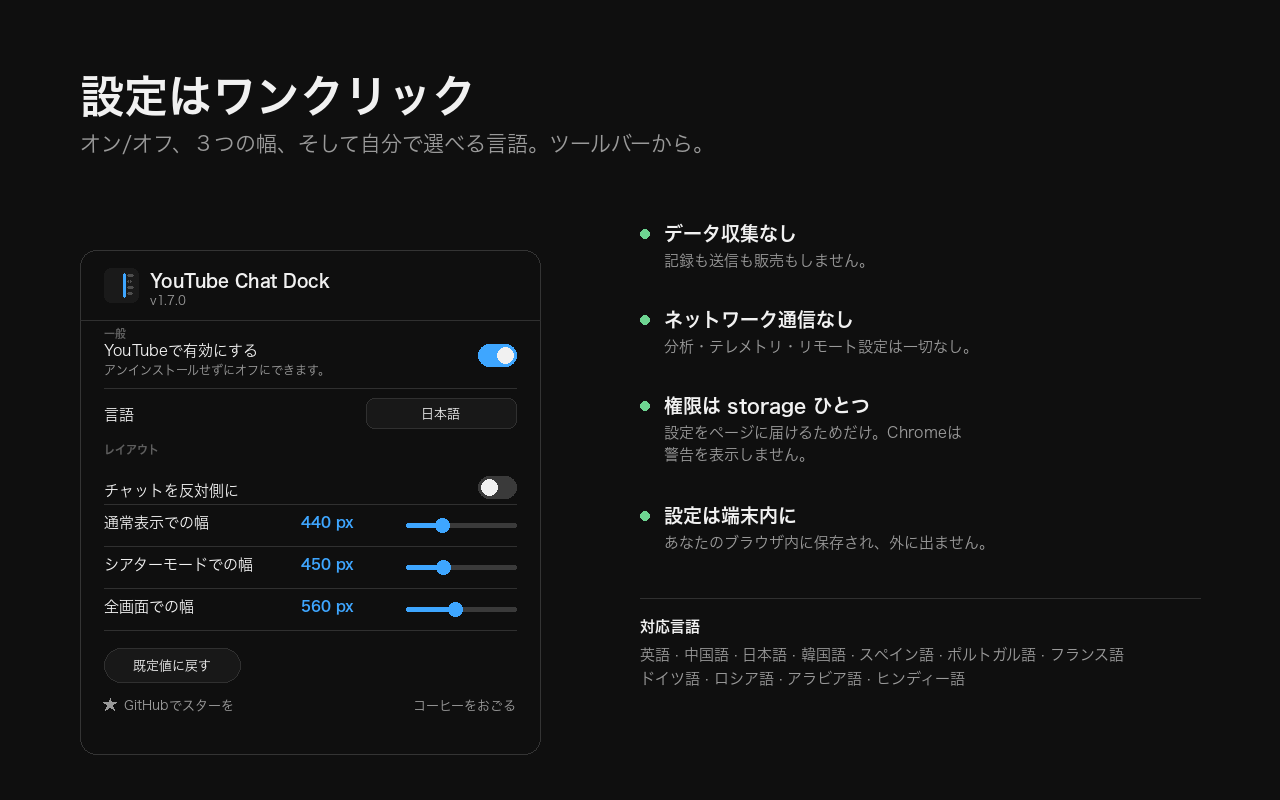Click the シアターモードでの幅 slider

tap(461, 567)
